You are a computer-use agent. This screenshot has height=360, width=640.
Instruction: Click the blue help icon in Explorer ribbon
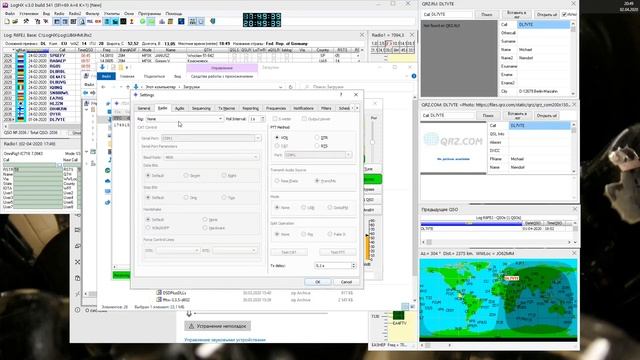click(413, 76)
